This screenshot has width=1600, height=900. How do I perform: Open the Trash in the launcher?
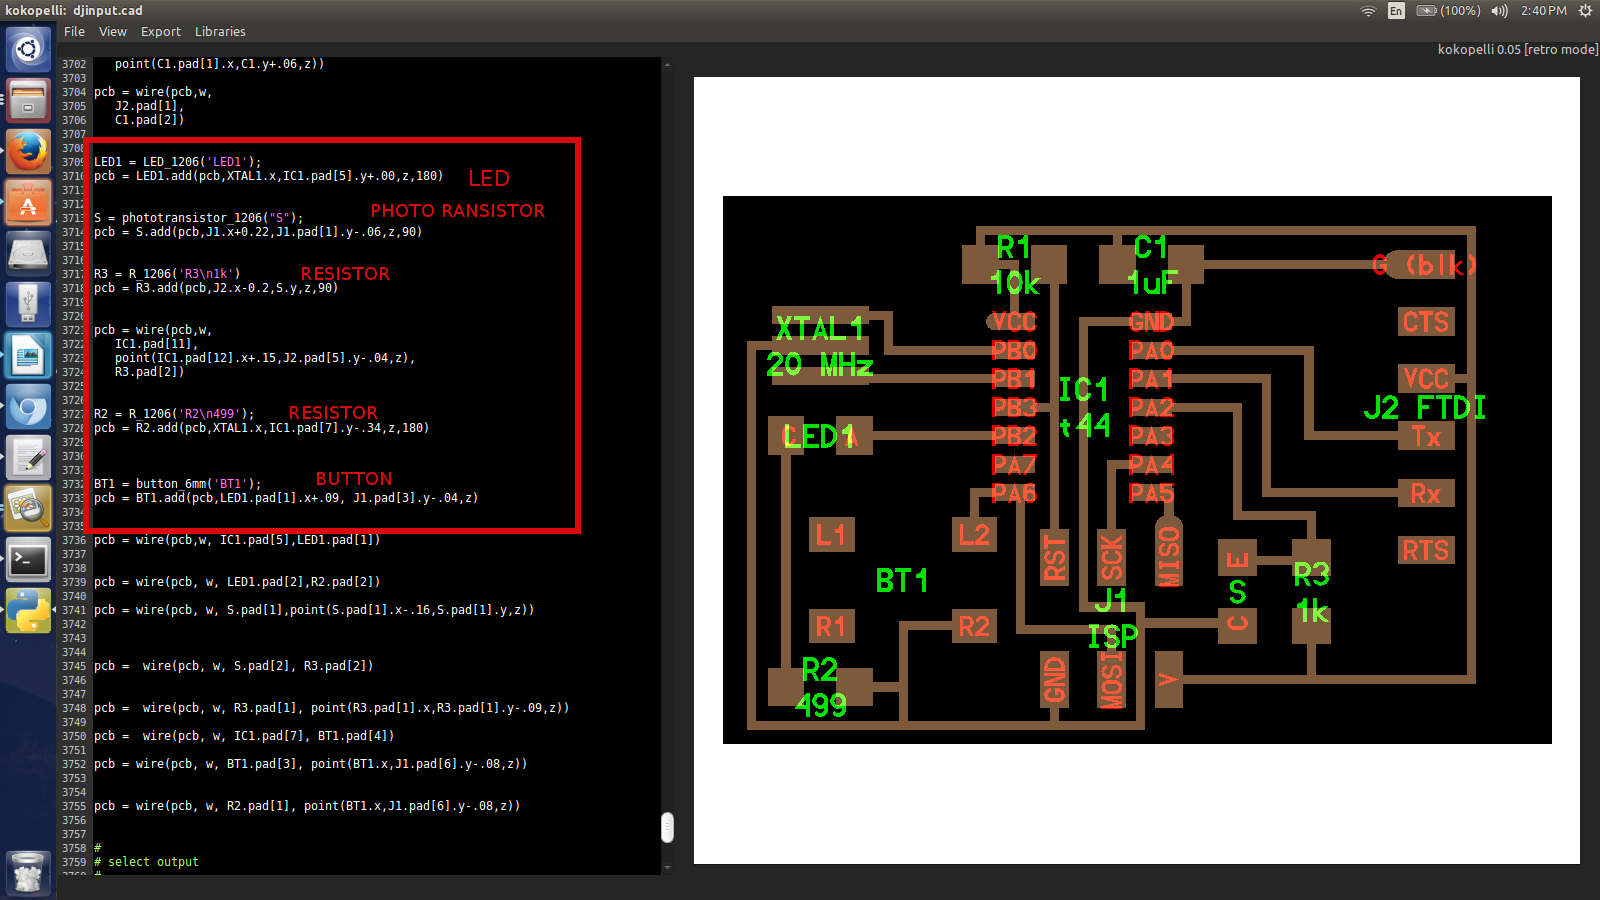pyautogui.click(x=28, y=873)
